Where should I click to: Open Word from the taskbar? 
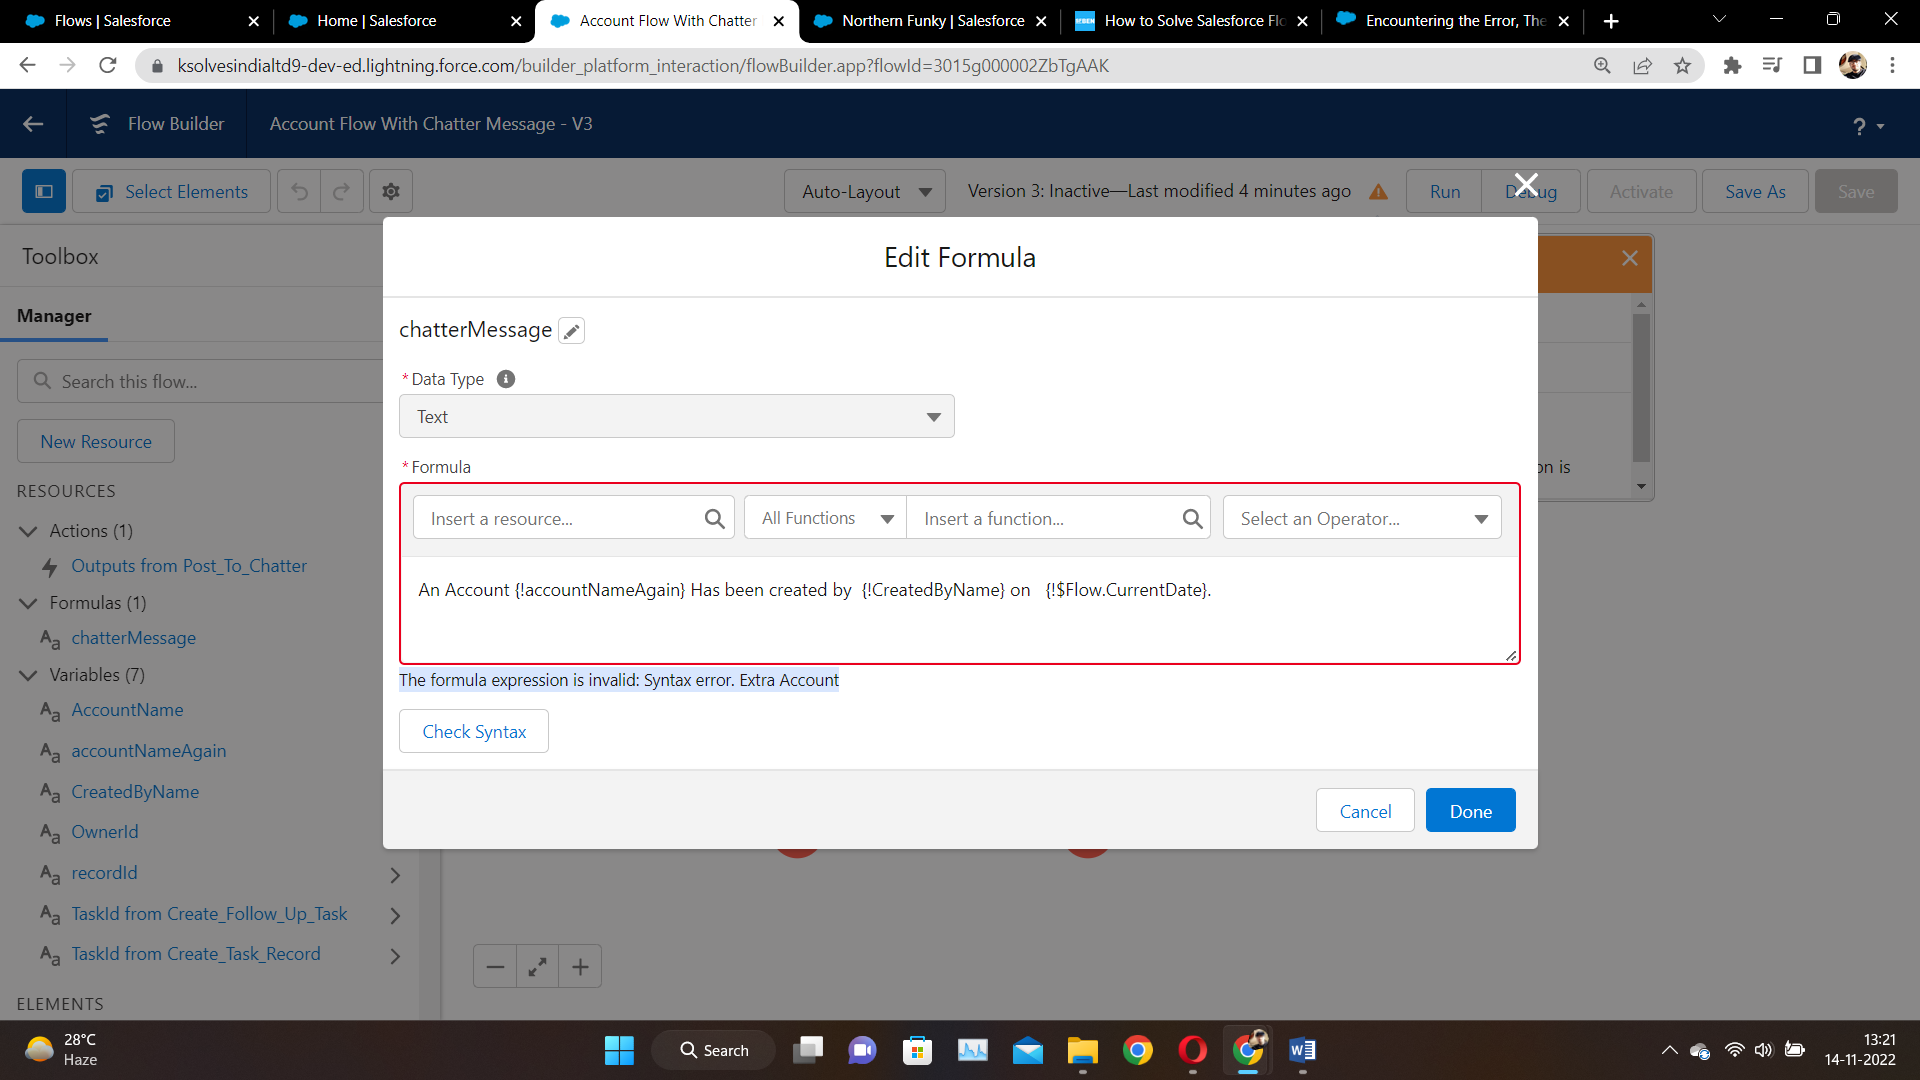(x=1302, y=1051)
